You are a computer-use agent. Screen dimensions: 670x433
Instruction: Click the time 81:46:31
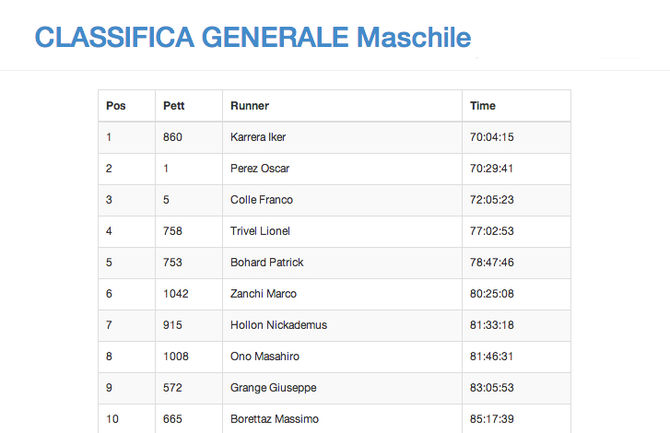[492, 356]
